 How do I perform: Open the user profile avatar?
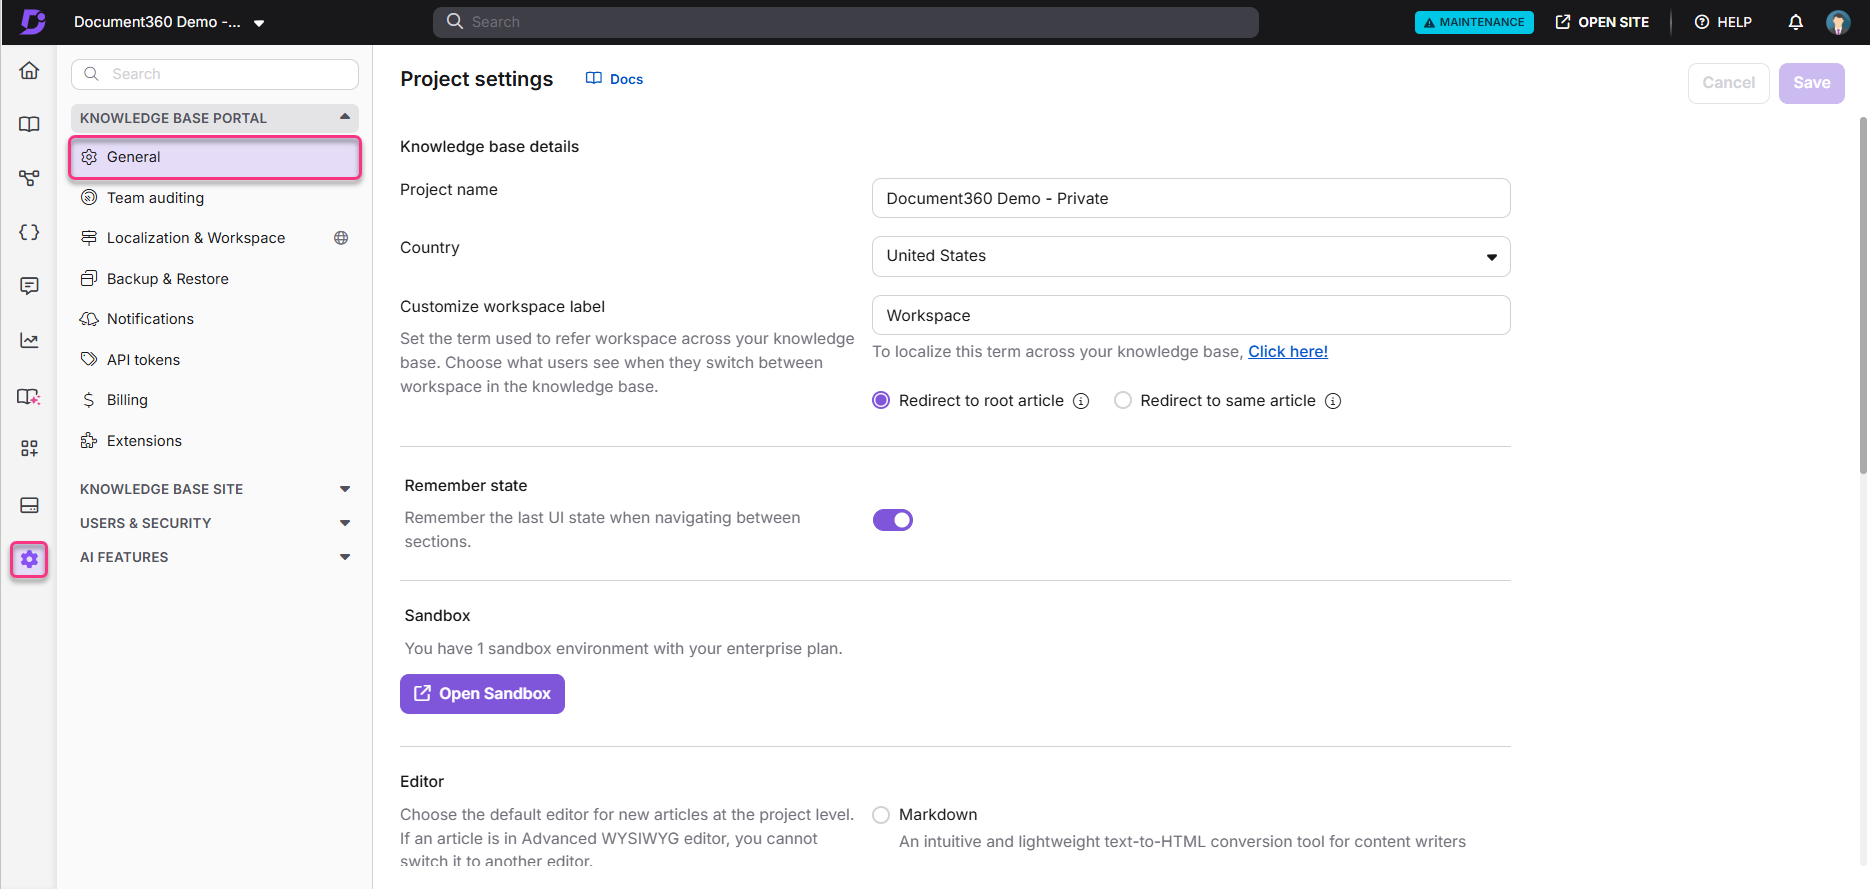tap(1838, 22)
